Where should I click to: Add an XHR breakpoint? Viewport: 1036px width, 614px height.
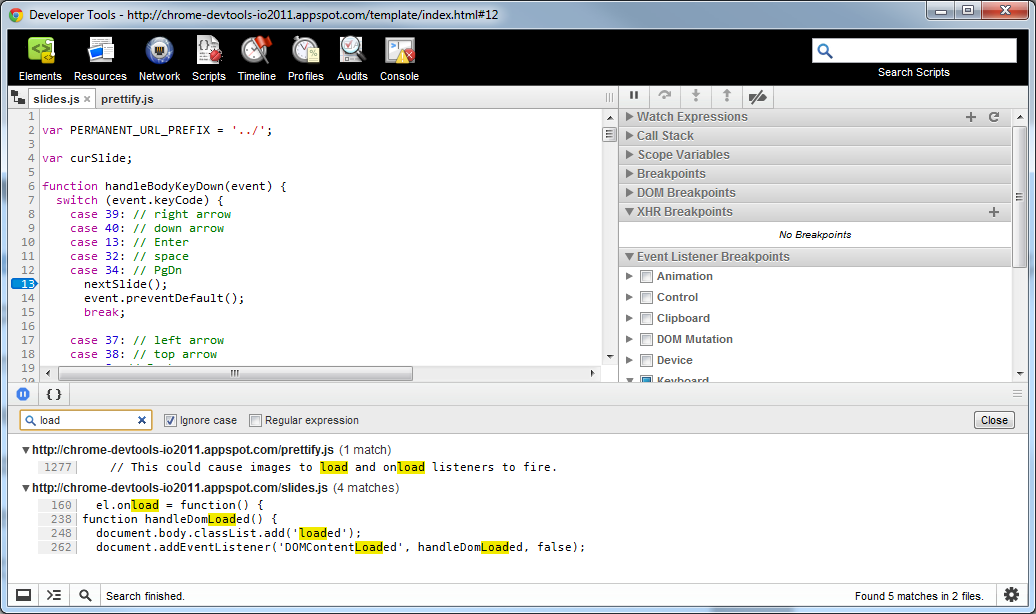point(994,212)
